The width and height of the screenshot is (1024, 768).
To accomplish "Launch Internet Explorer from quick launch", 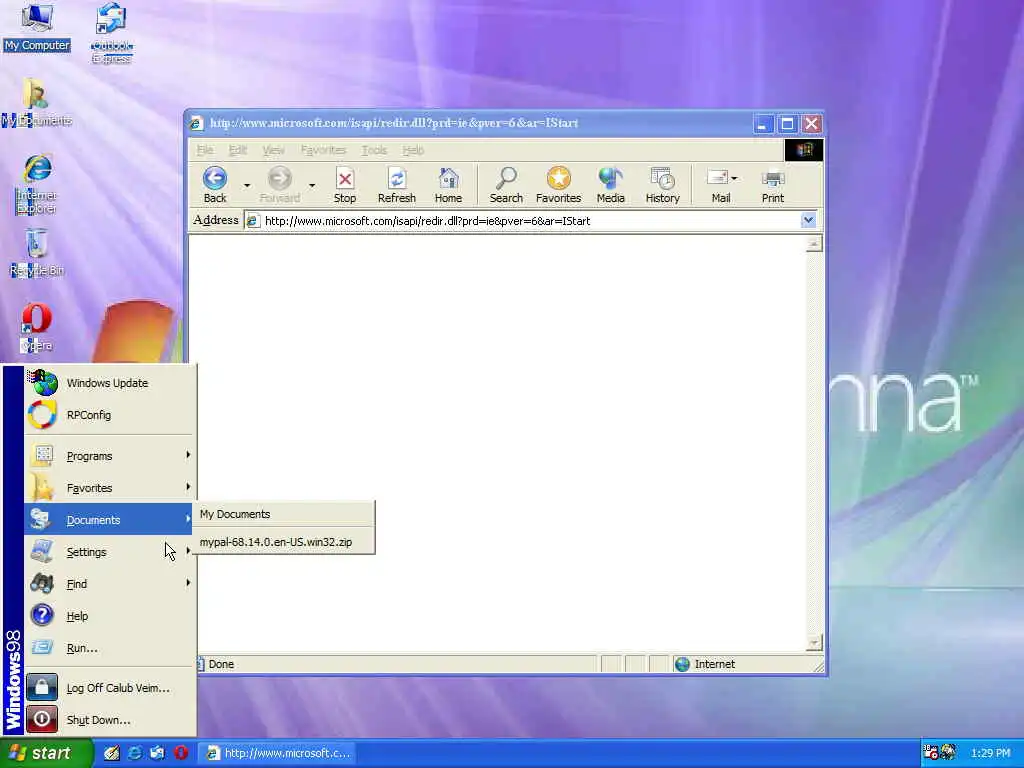I will click(x=135, y=753).
